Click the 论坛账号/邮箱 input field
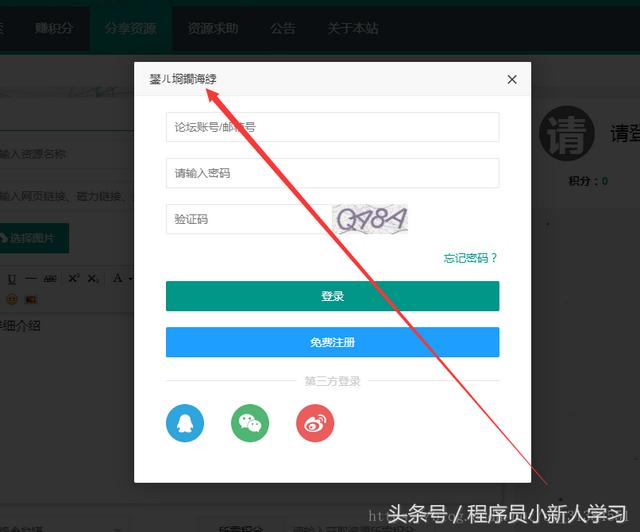The image size is (640, 532). click(x=332, y=127)
